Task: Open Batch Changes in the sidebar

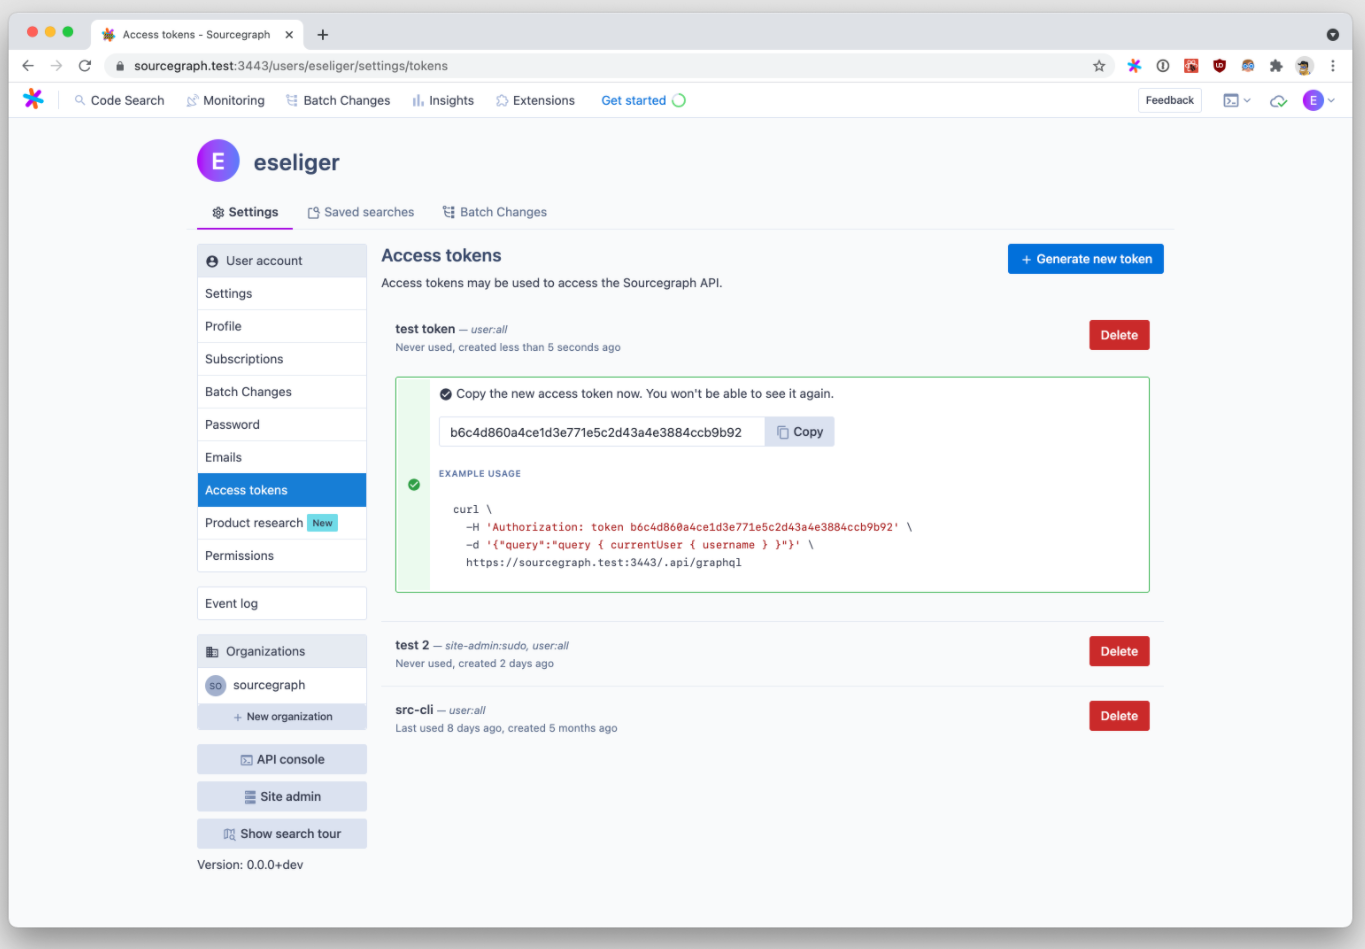Action: pyautogui.click(x=282, y=392)
